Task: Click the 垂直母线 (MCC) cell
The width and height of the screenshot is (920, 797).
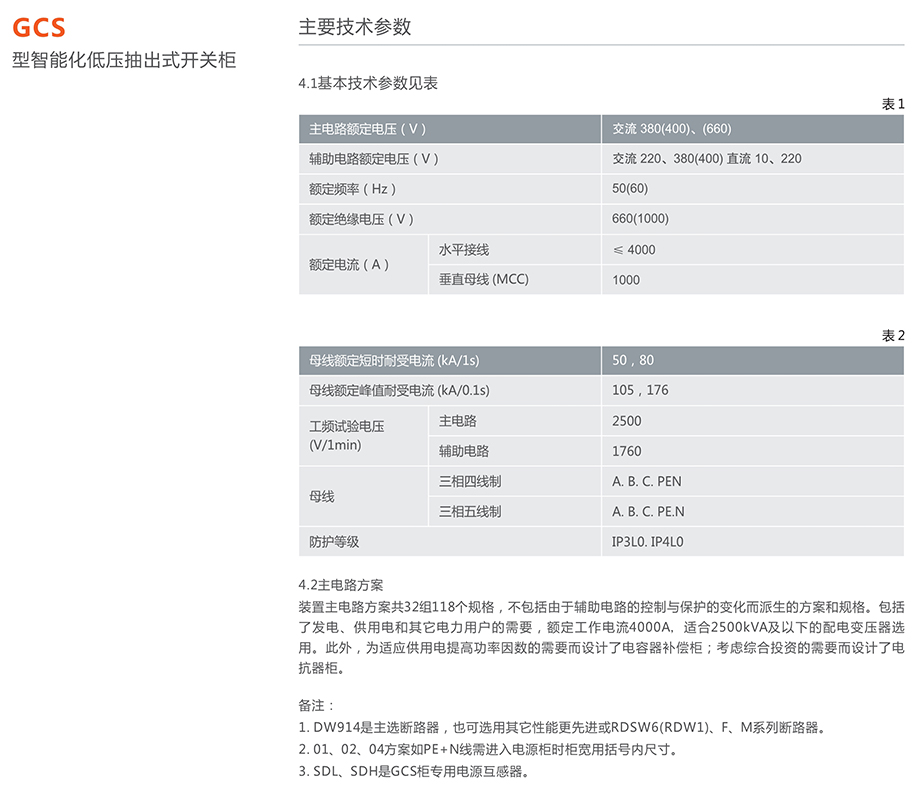Action: (x=484, y=279)
